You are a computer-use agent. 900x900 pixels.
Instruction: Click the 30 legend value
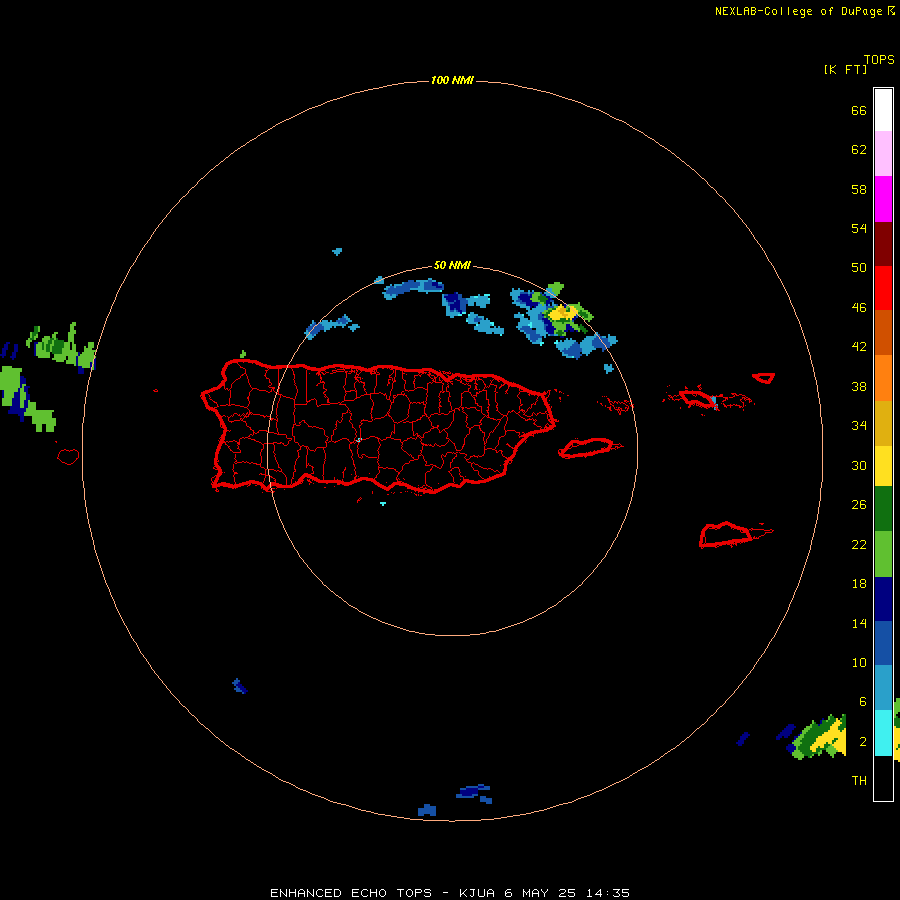(x=859, y=465)
